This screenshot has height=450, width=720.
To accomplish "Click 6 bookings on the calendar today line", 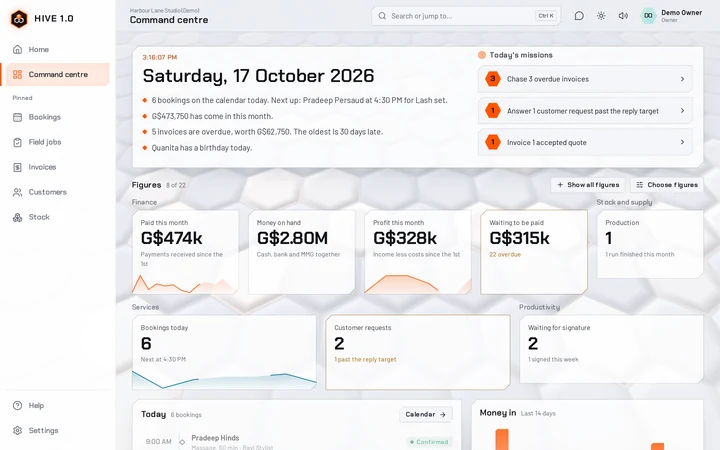I will point(299,100).
